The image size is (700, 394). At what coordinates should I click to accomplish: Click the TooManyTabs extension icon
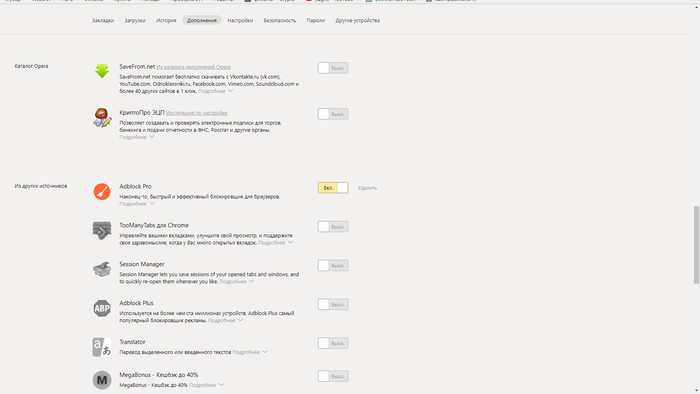(102, 230)
